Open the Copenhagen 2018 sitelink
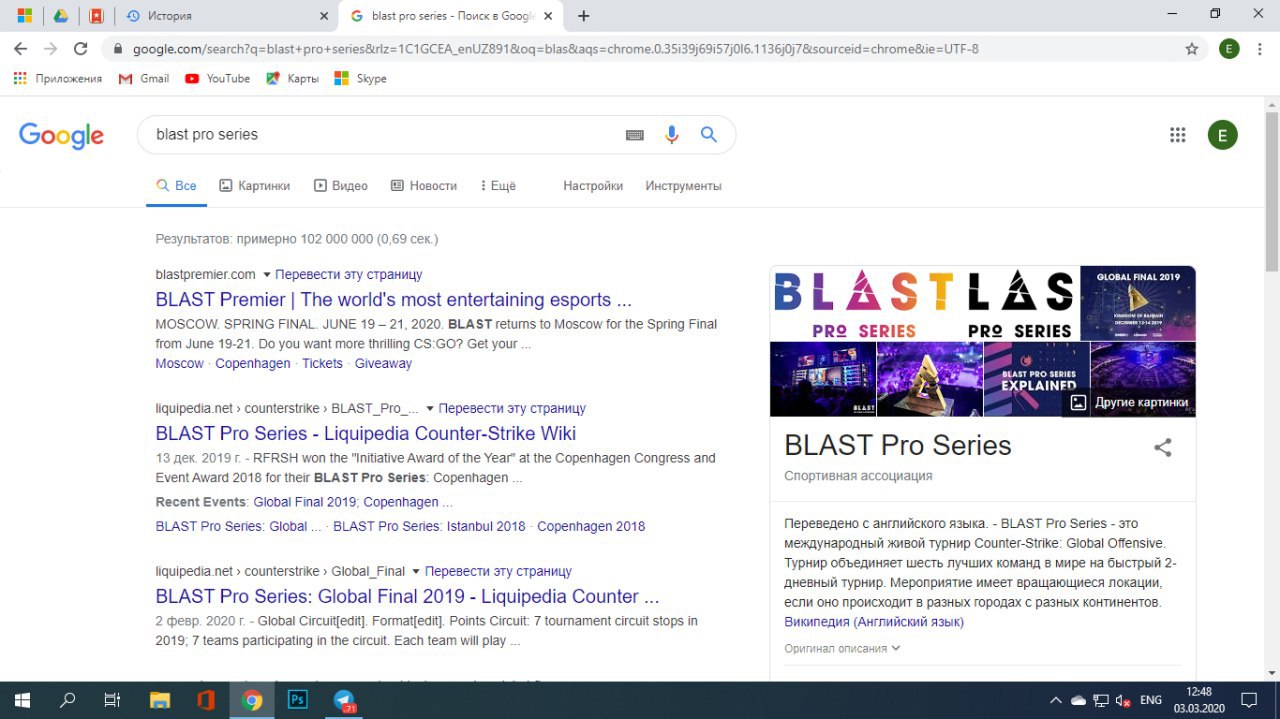Screen dimensions: 1280x719 click(591, 526)
